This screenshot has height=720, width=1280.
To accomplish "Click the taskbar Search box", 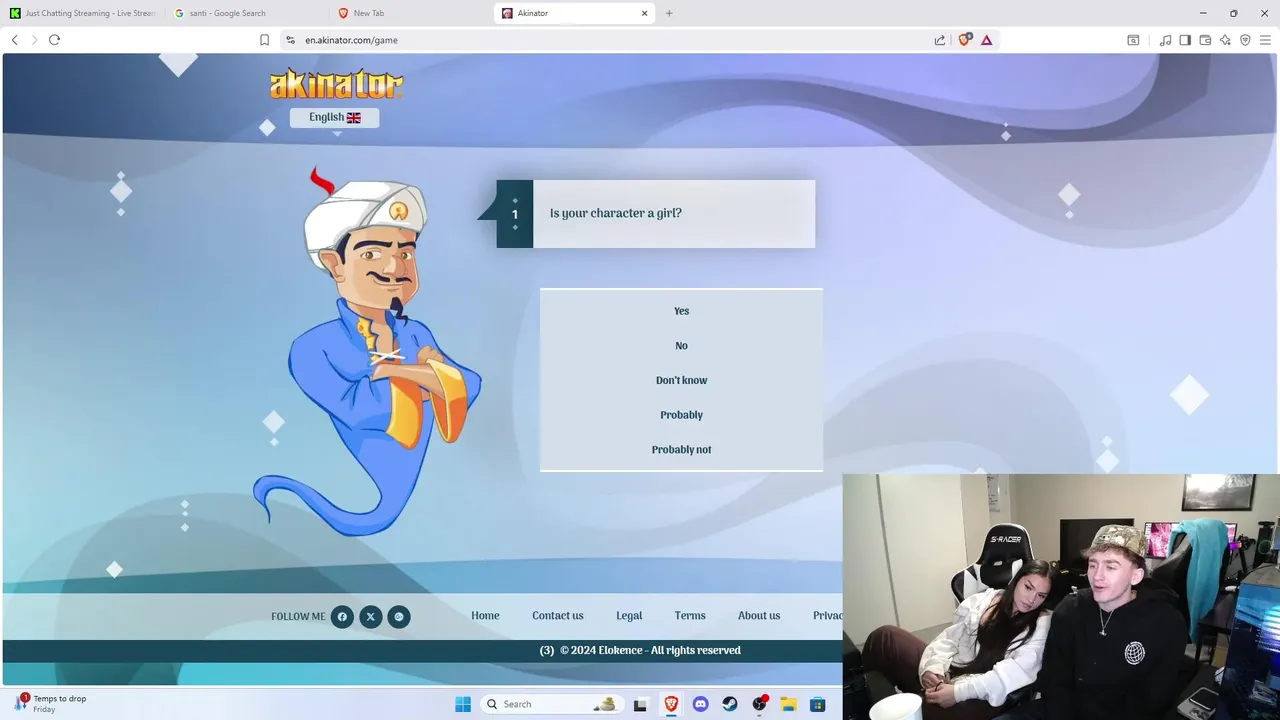I will tap(552, 704).
